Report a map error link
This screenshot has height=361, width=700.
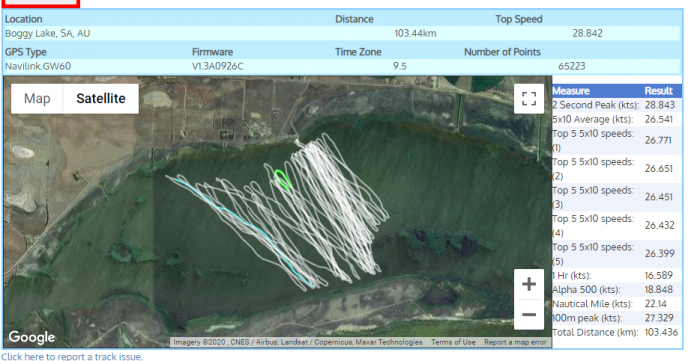[x=515, y=342]
